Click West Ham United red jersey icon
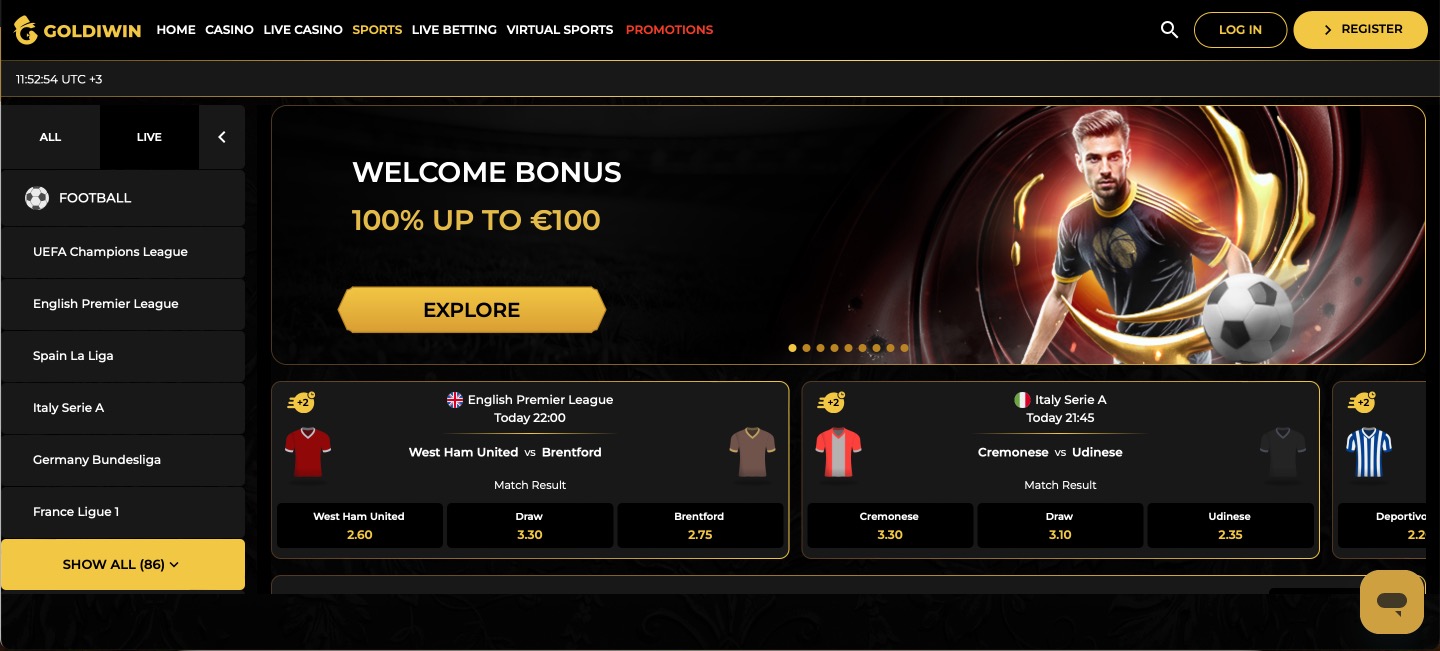 [x=308, y=453]
